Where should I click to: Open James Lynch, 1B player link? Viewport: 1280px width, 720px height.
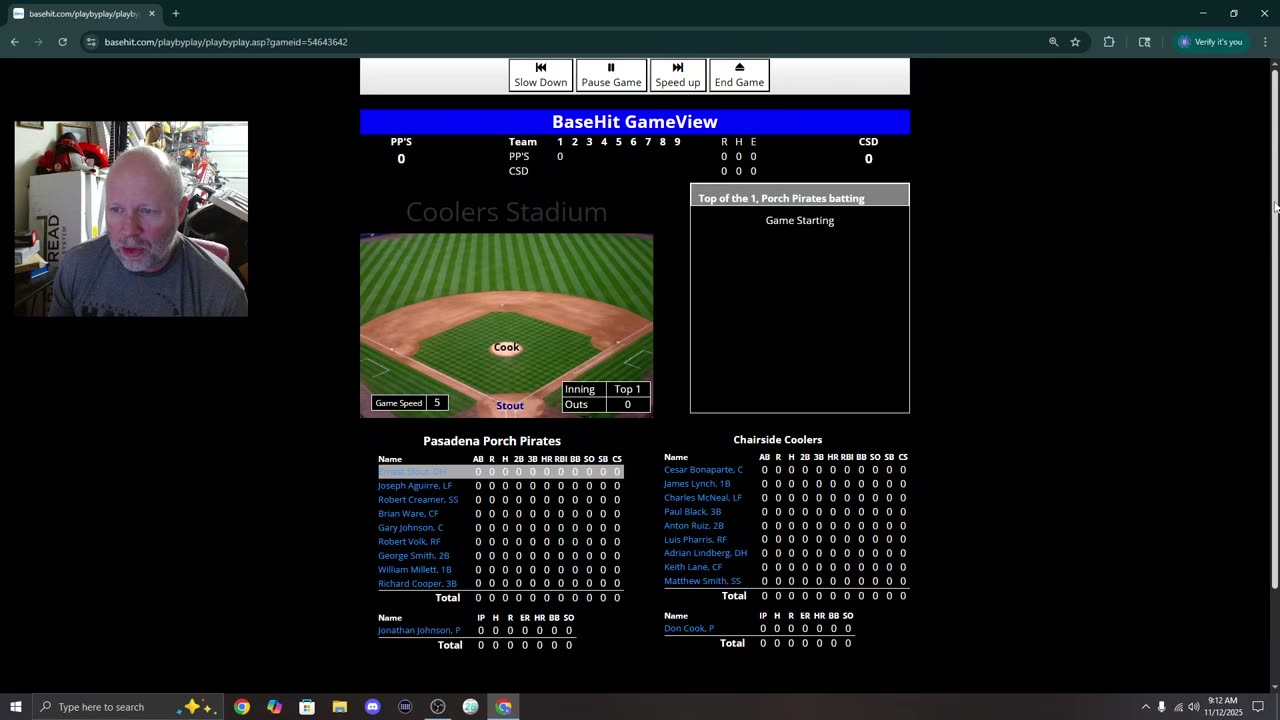pyautogui.click(x=697, y=484)
